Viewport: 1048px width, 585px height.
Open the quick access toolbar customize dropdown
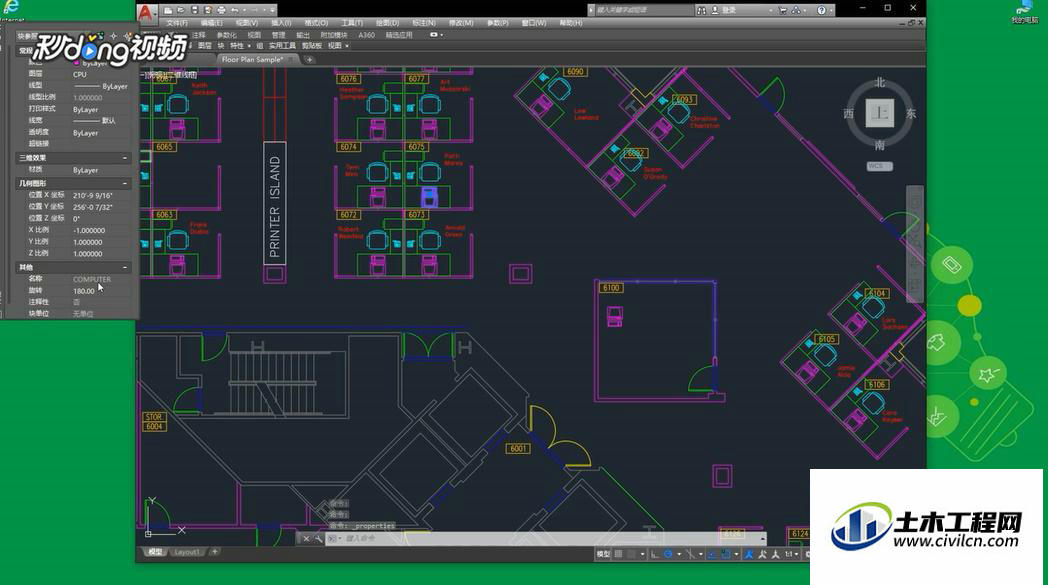click(x=273, y=10)
